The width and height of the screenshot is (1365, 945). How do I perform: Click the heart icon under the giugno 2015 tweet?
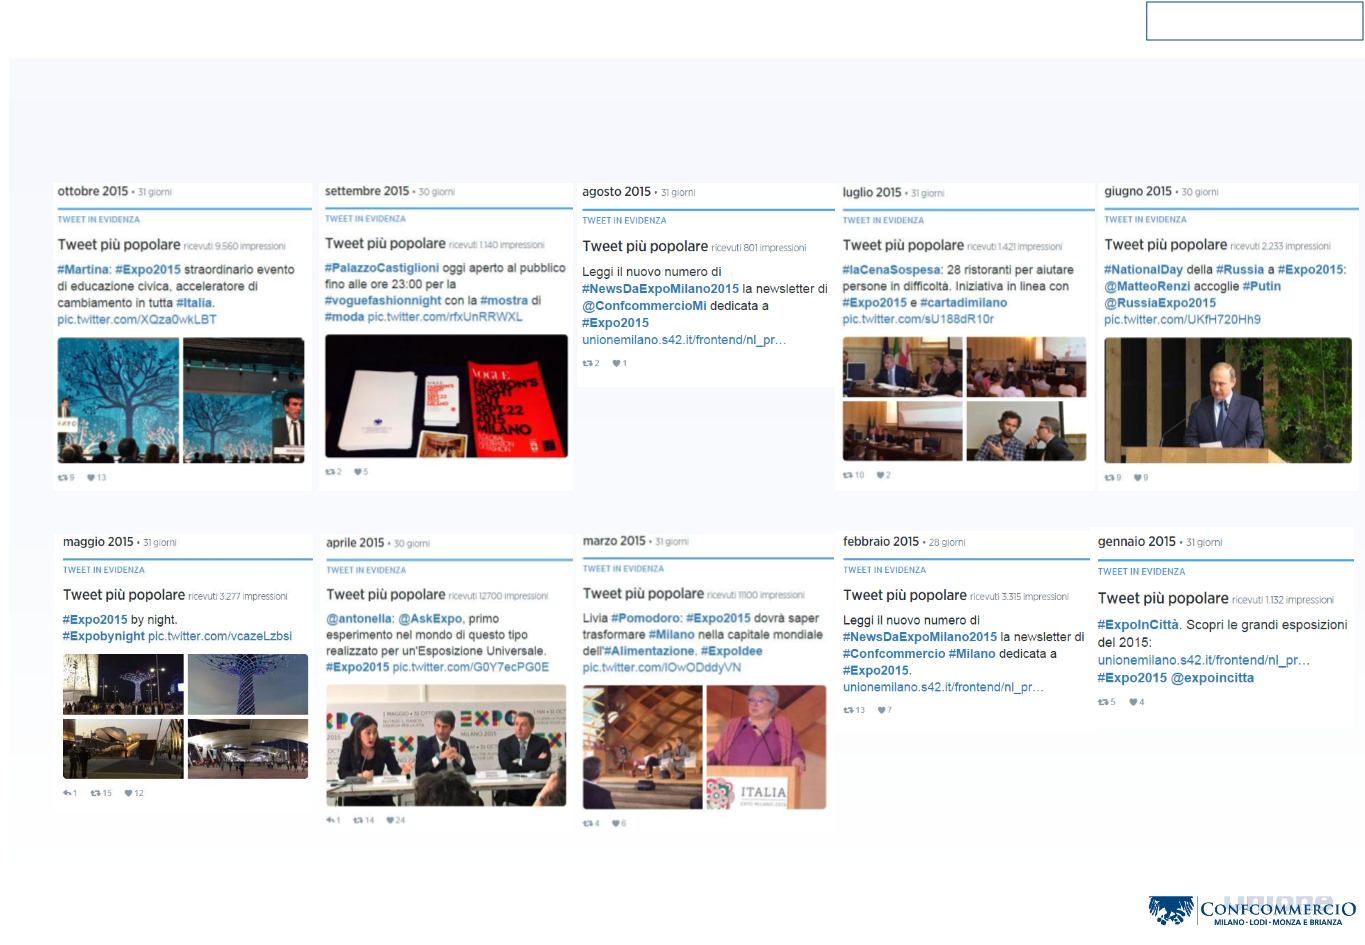click(x=1137, y=478)
